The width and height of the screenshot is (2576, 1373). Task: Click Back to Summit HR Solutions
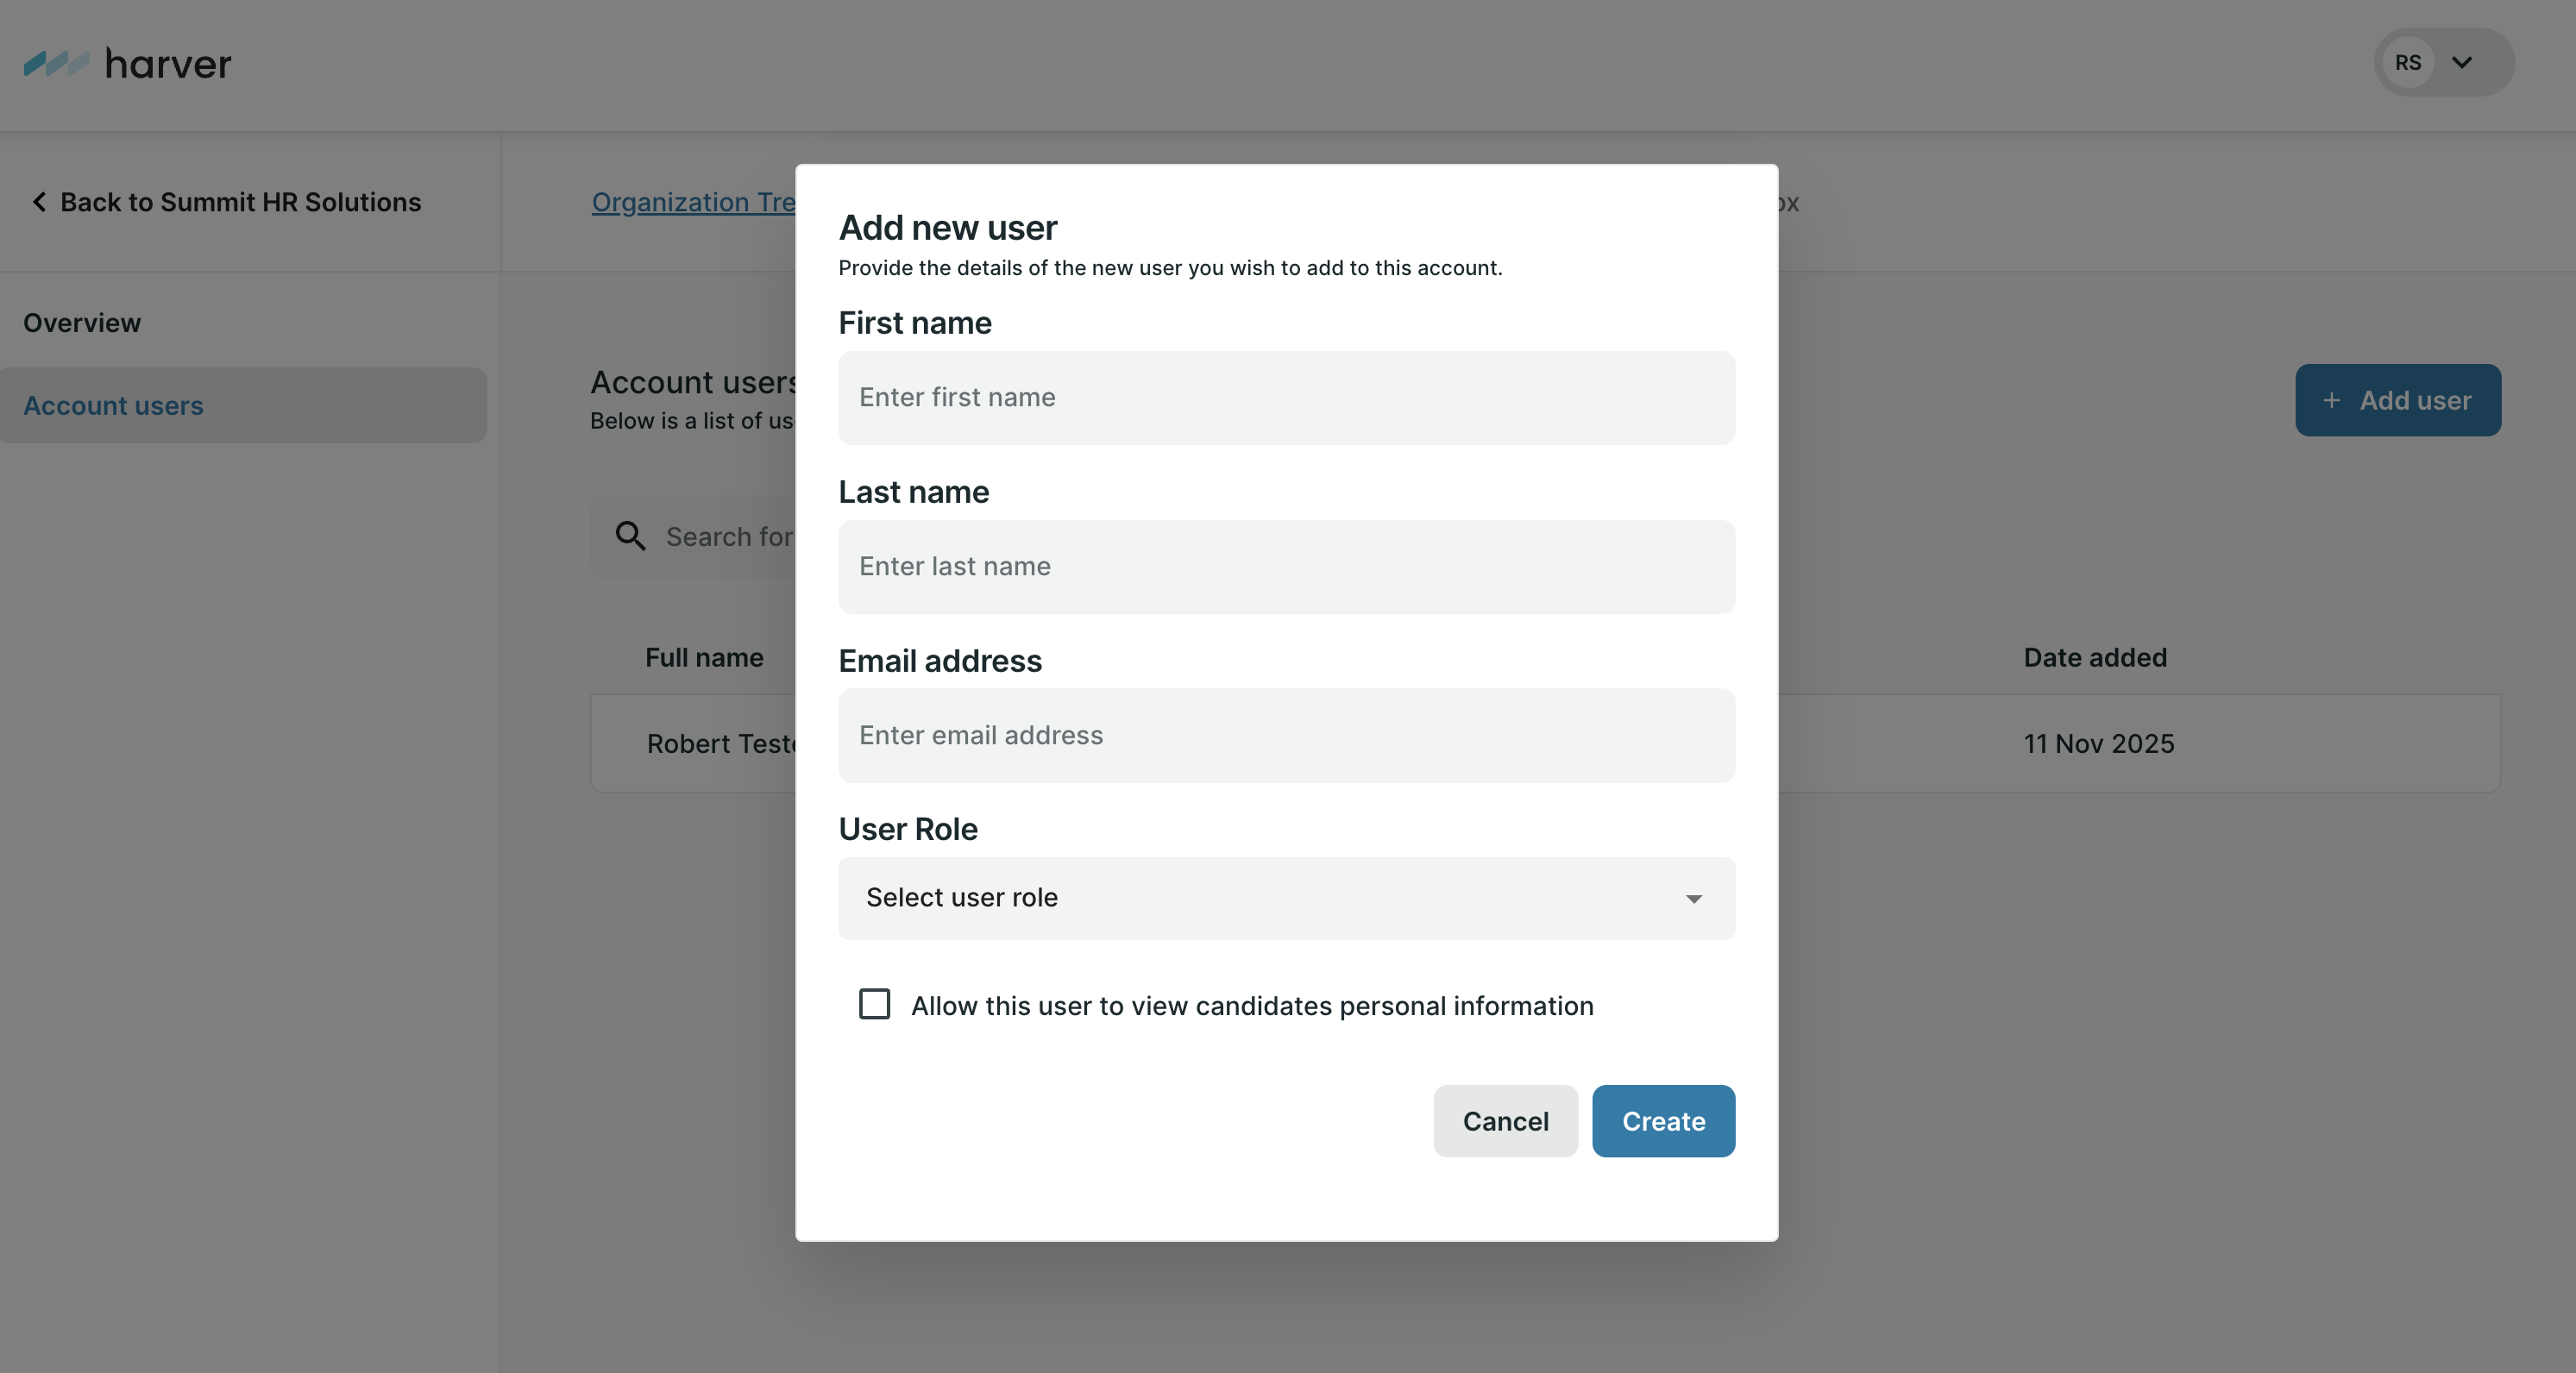tap(240, 202)
